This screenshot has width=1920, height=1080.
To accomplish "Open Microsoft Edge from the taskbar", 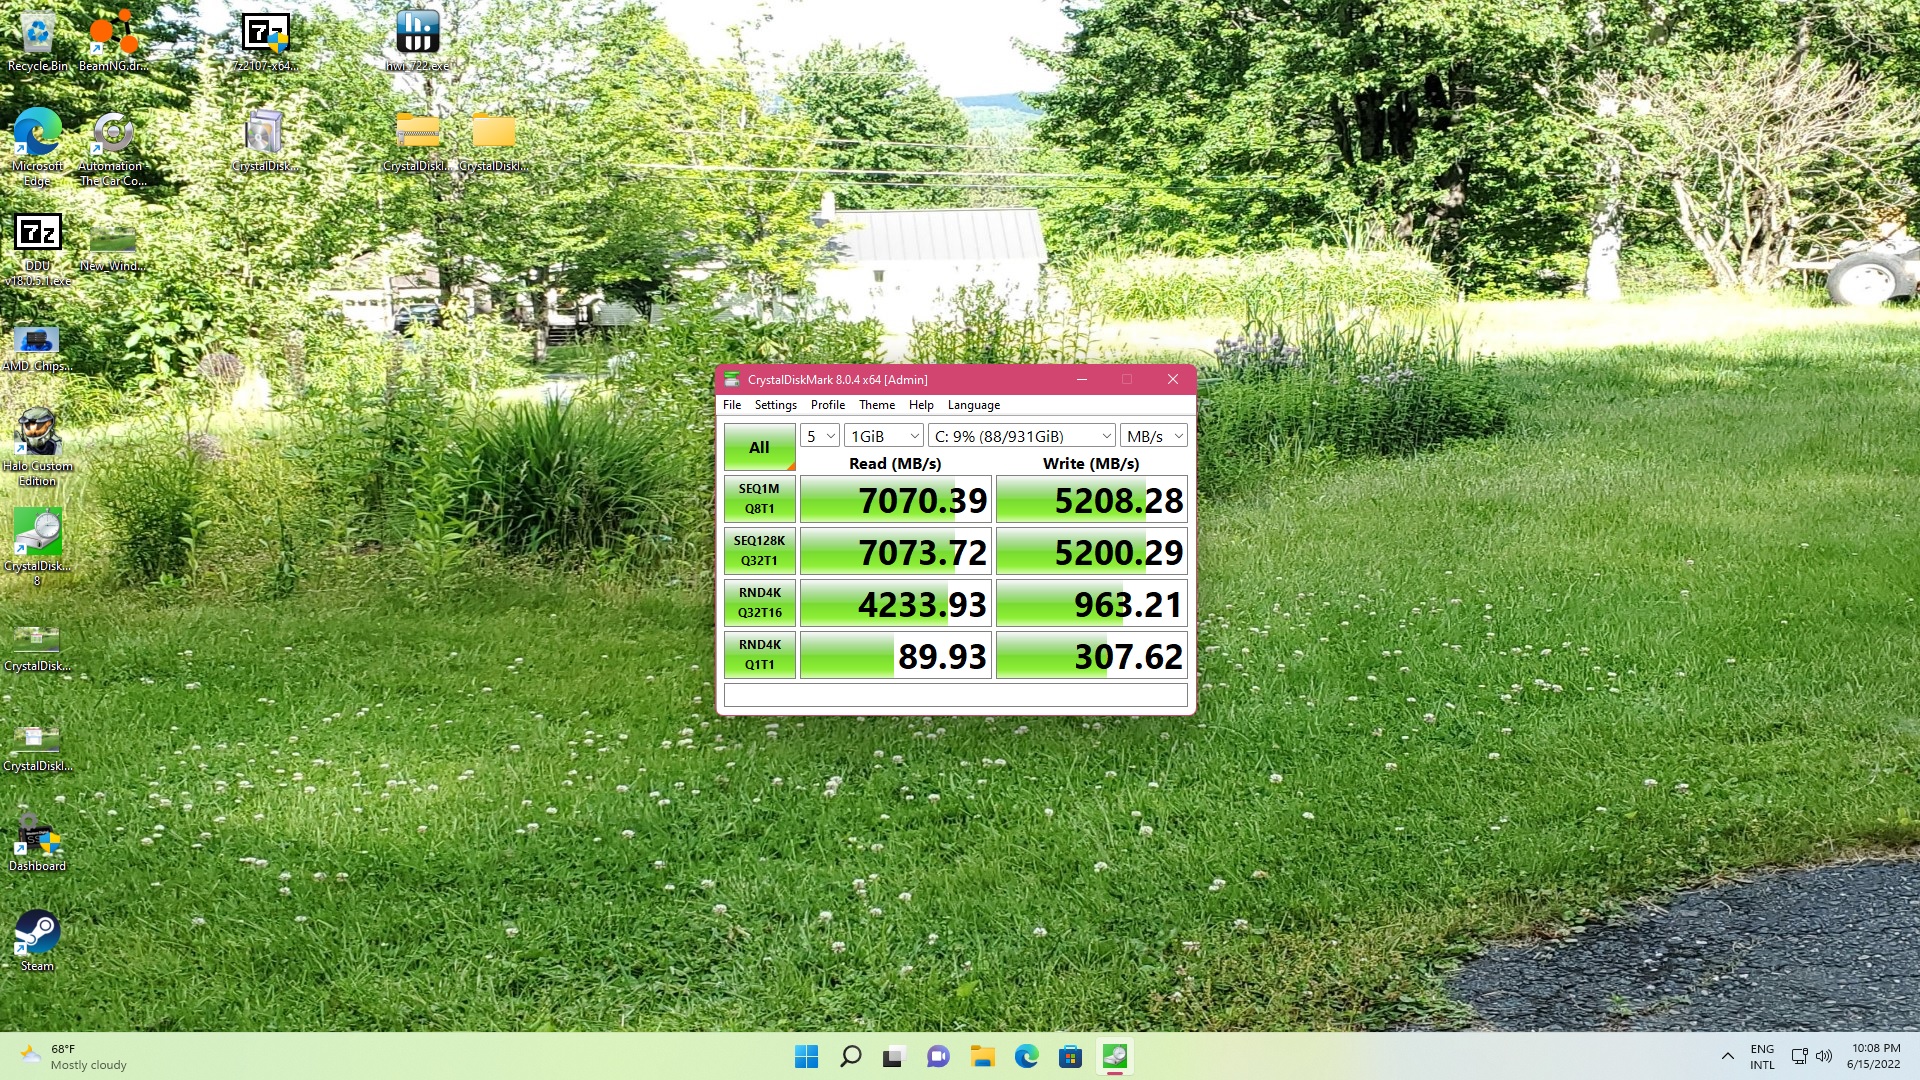I will pyautogui.click(x=1026, y=1056).
